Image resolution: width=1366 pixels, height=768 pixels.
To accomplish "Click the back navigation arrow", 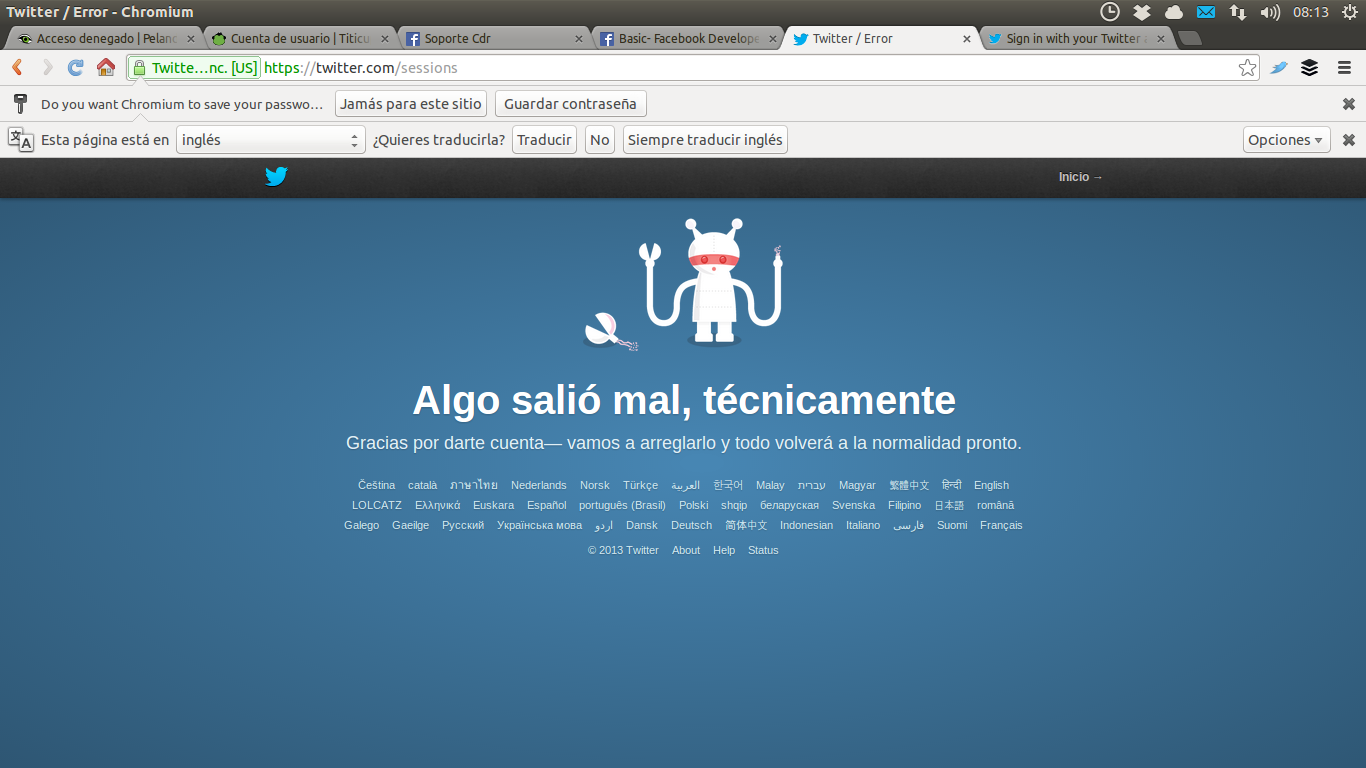I will [17, 68].
